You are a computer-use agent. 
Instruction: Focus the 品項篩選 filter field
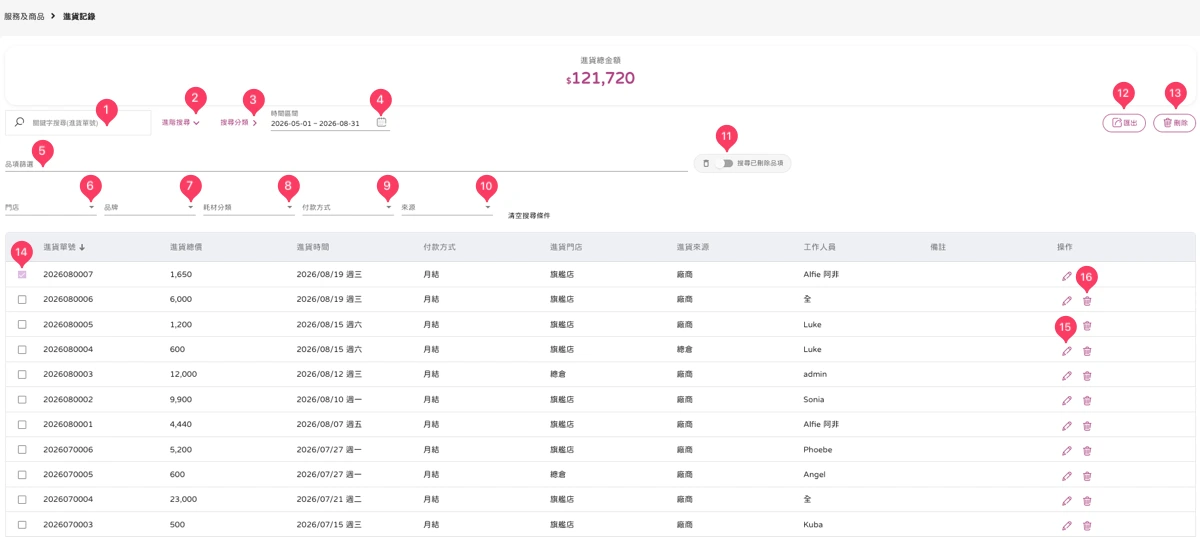click(345, 163)
